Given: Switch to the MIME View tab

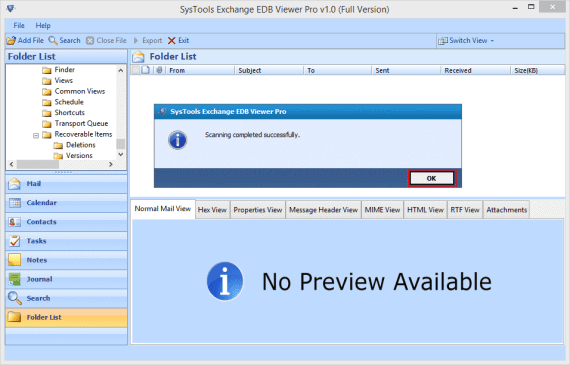Looking at the screenshot, I should pyautogui.click(x=382, y=210).
